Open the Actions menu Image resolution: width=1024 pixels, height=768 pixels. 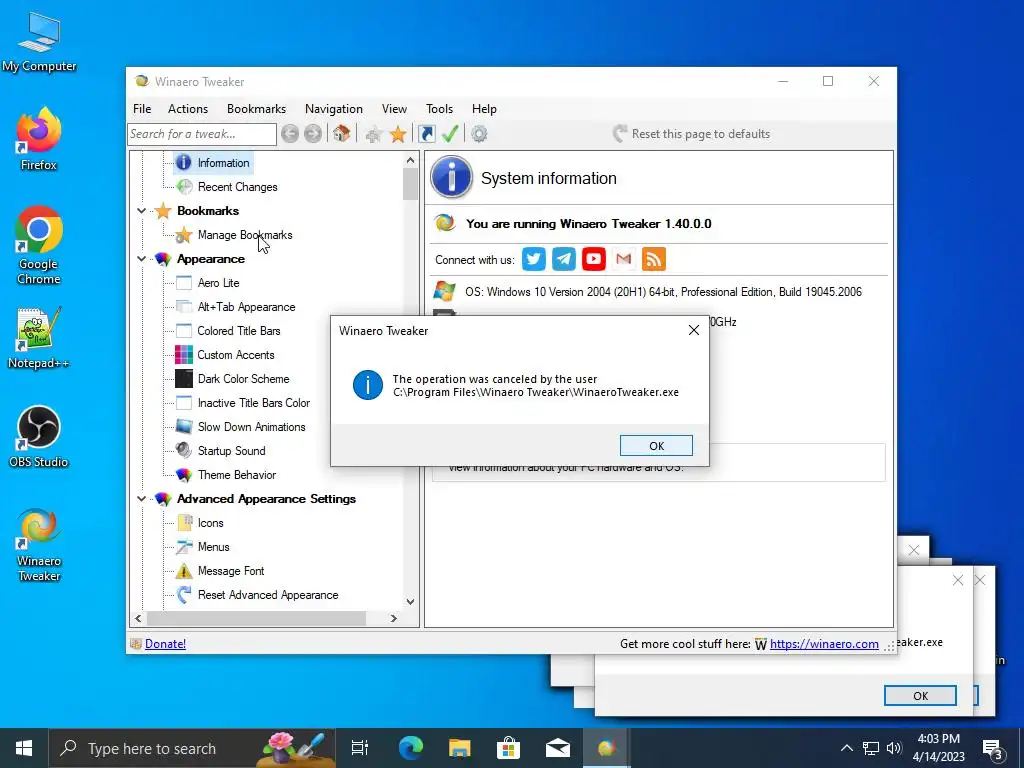[x=188, y=109]
